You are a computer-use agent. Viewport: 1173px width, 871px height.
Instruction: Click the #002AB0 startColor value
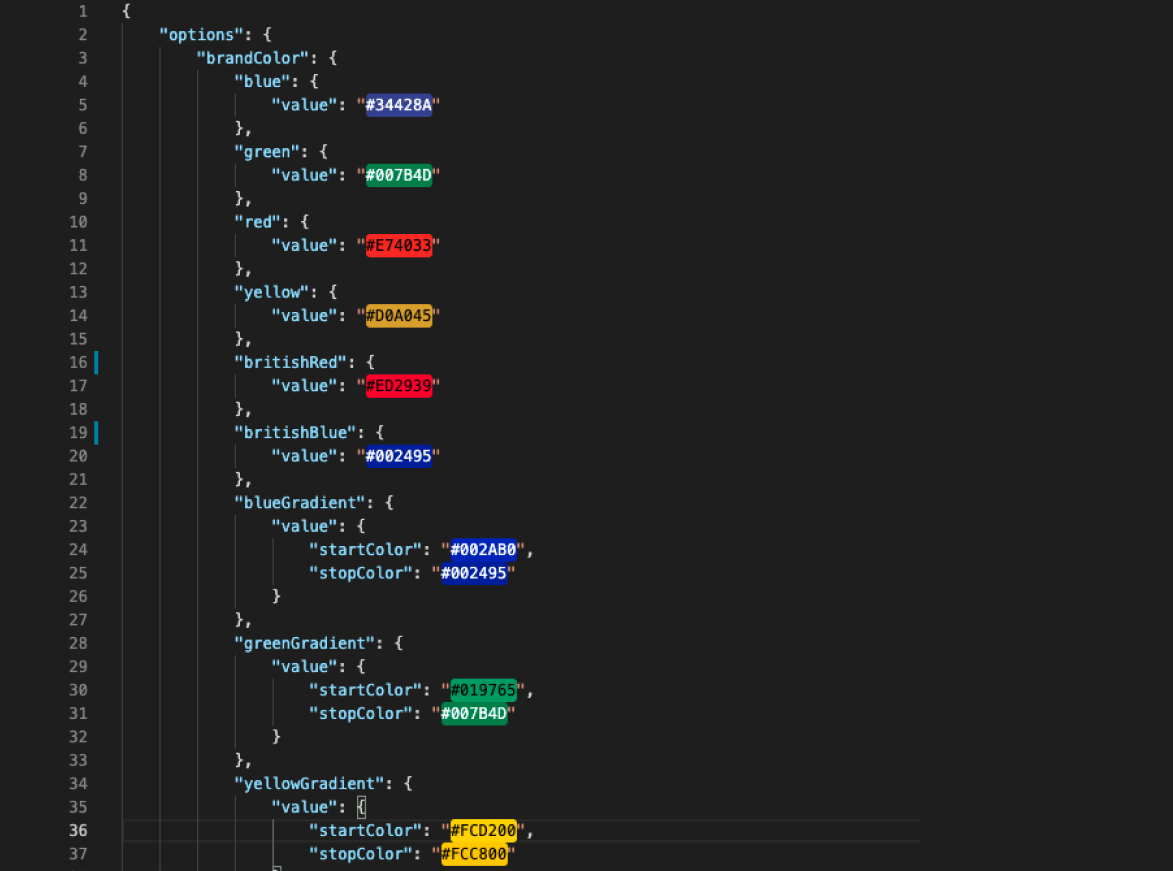click(483, 550)
